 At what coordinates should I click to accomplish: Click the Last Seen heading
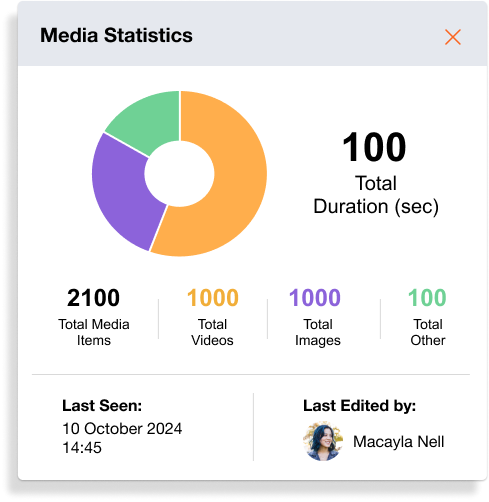pos(102,406)
